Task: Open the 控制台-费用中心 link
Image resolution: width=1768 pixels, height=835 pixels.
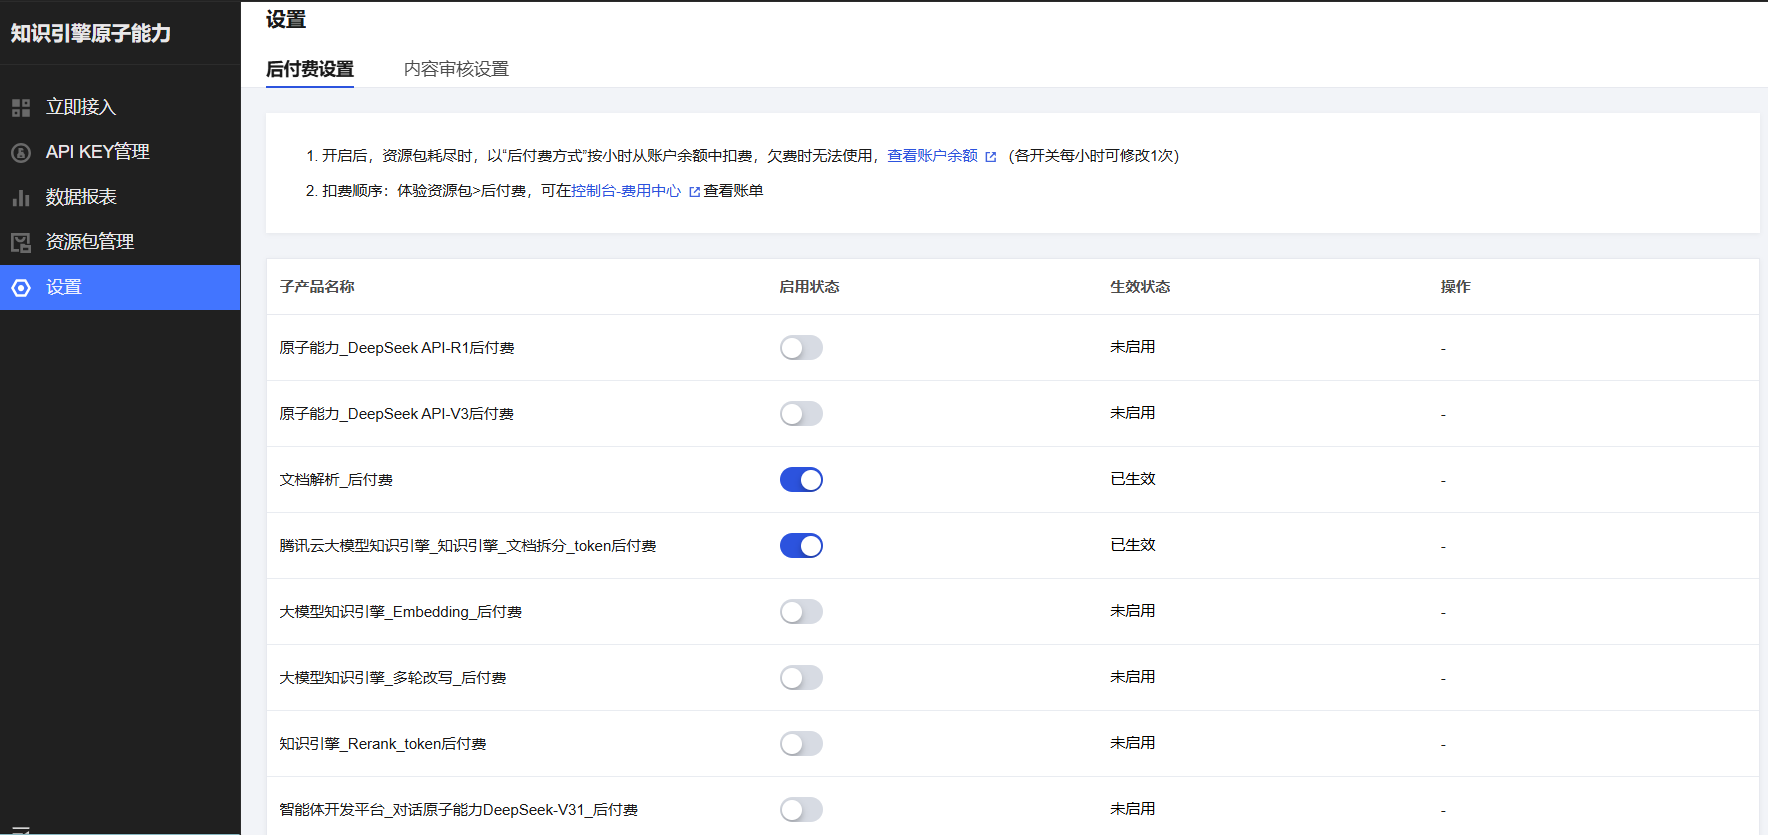Action: [626, 191]
